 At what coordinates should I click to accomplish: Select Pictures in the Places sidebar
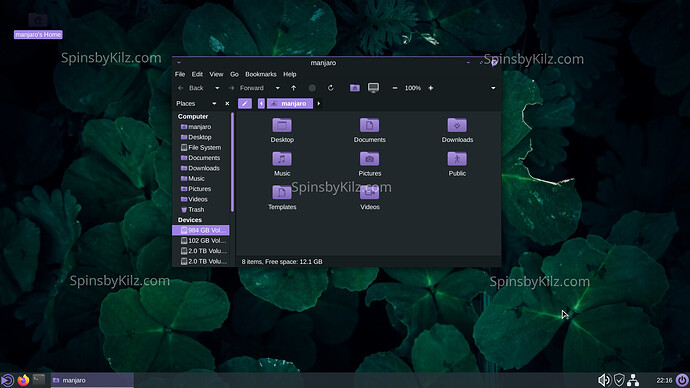(x=201, y=189)
